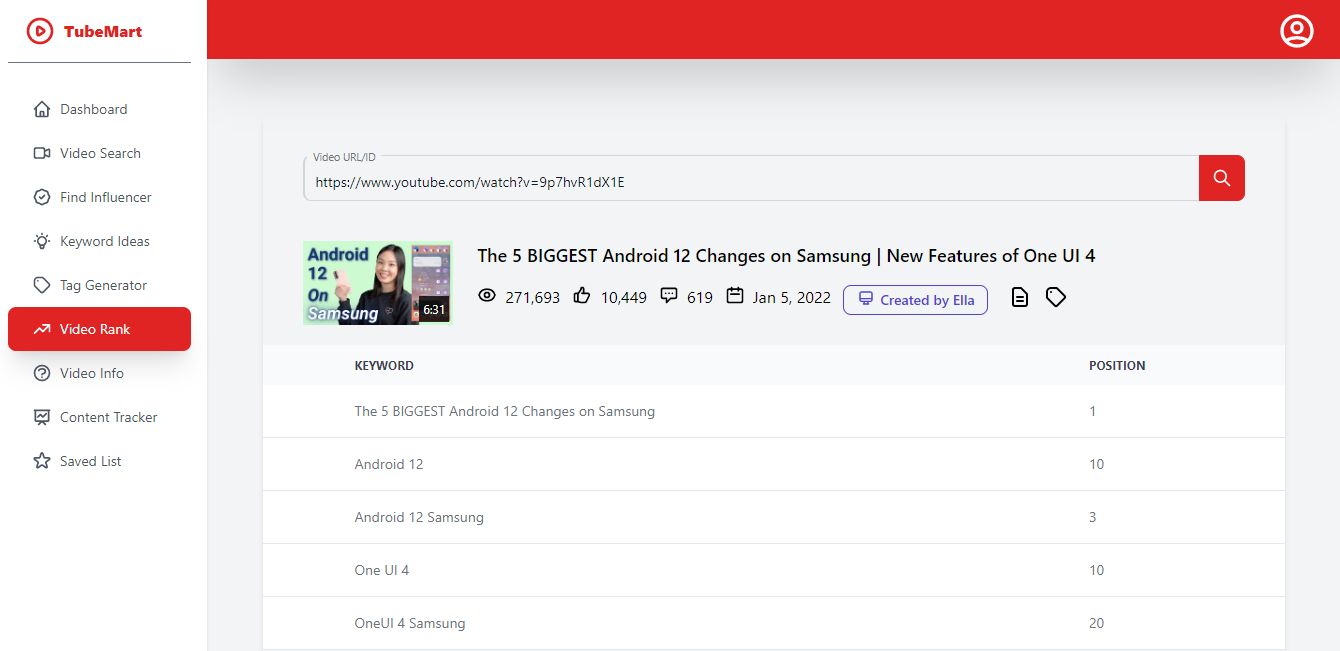Click the Saved List star icon

click(42, 461)
